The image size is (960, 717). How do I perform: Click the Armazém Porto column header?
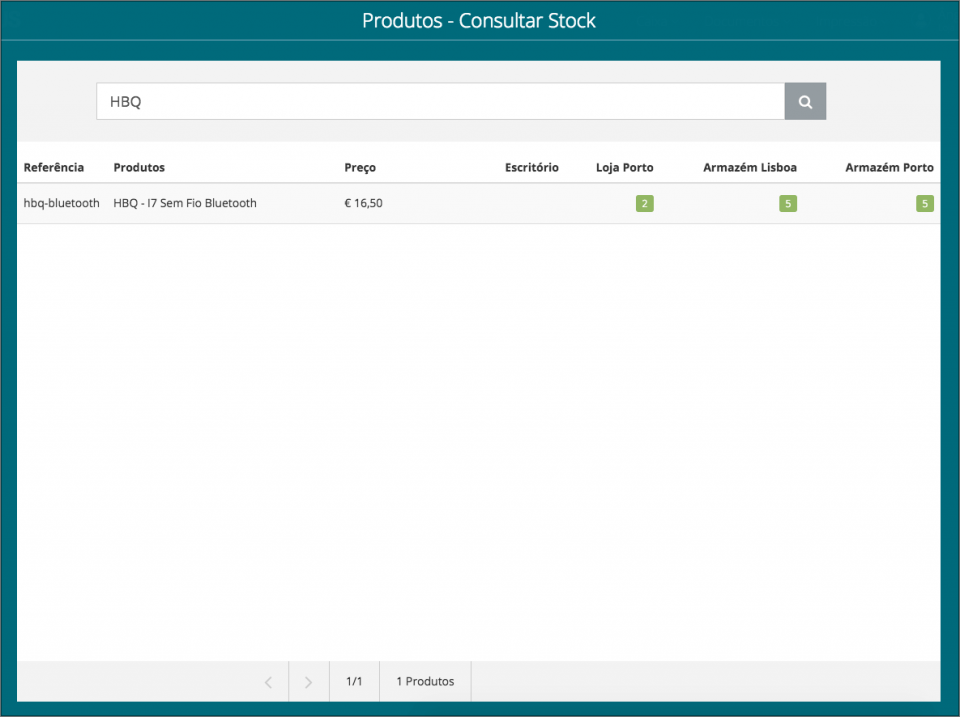pos(889,167)
